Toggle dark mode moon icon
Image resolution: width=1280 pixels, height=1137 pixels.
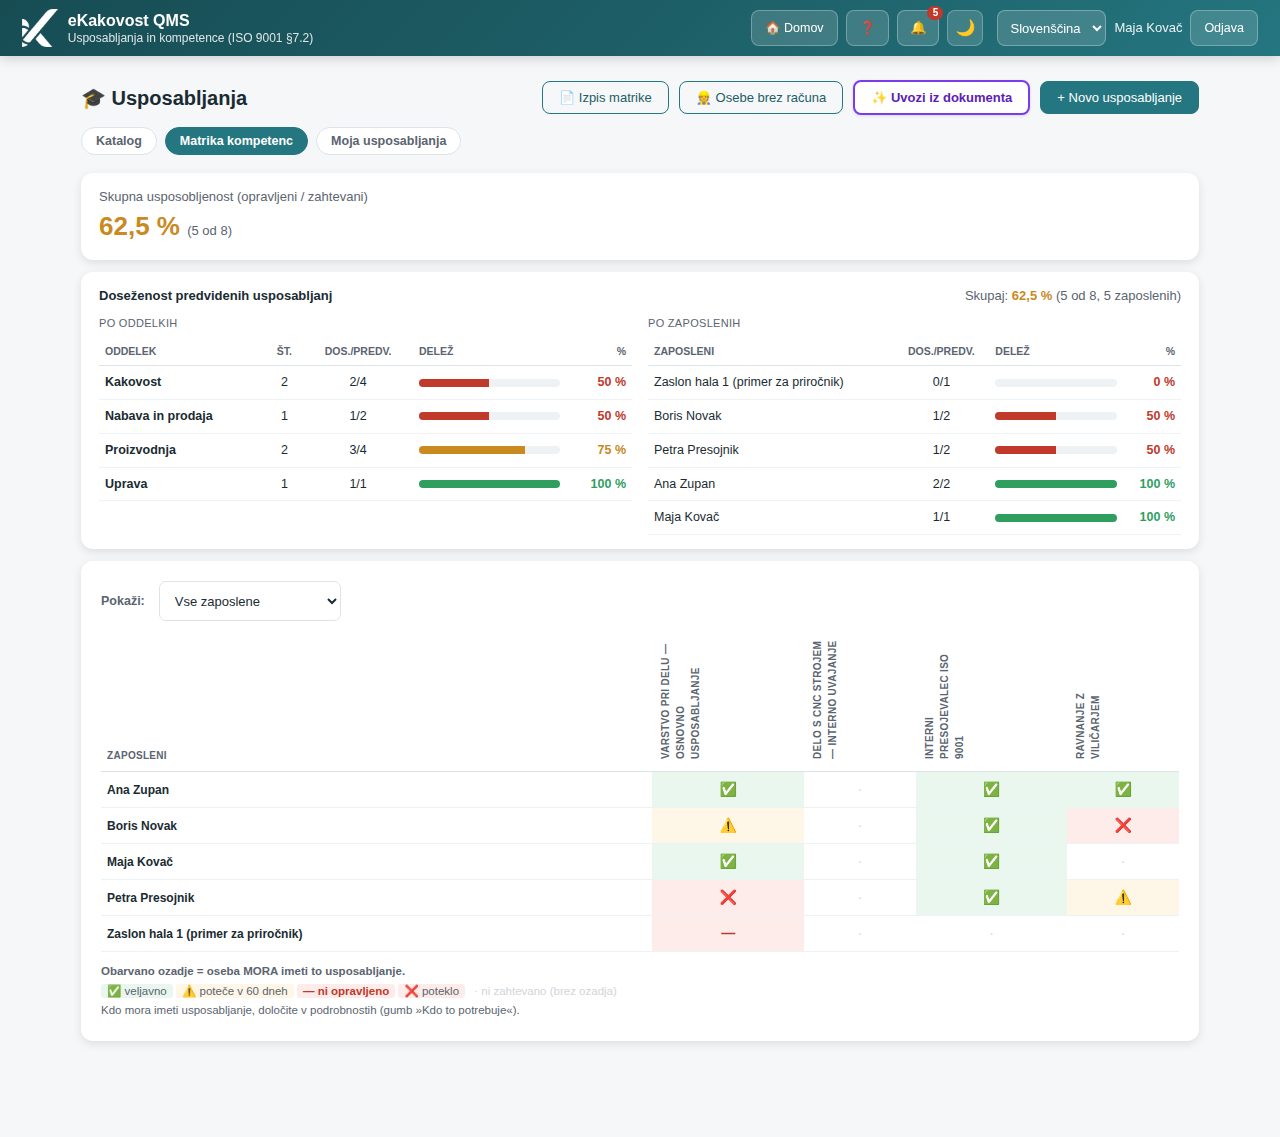[x=965, y=28]
